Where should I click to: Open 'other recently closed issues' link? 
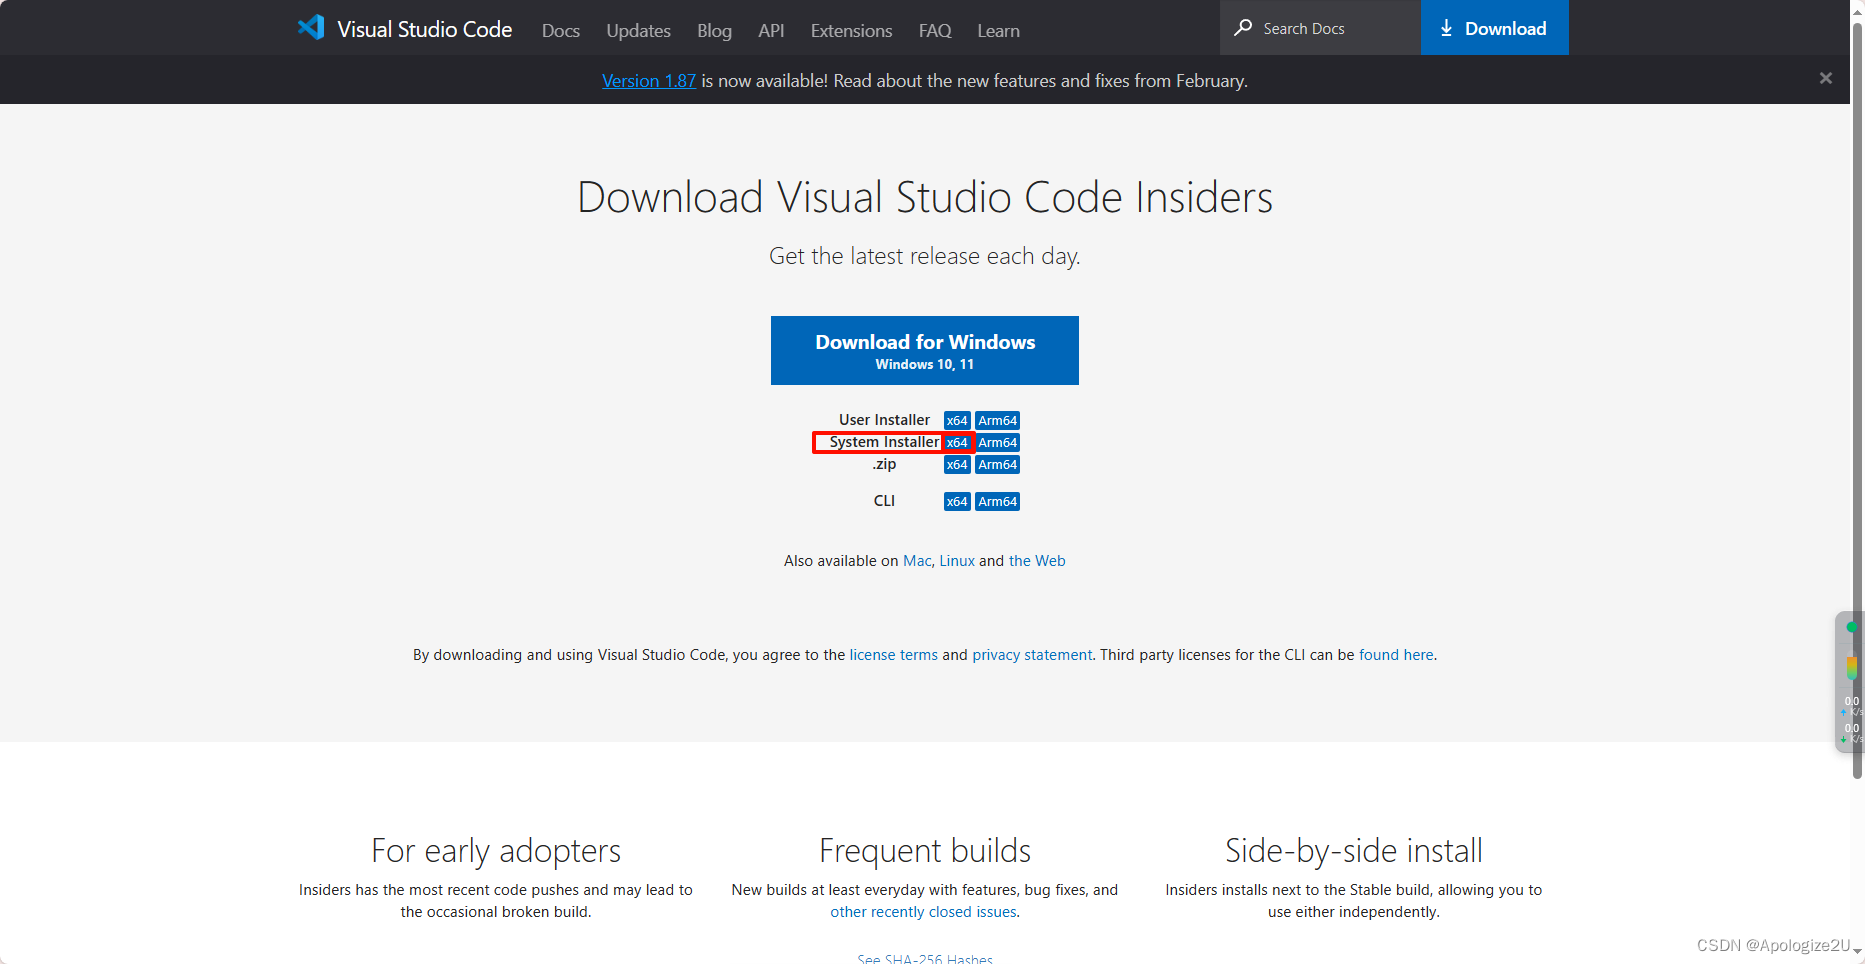point(923,912)
